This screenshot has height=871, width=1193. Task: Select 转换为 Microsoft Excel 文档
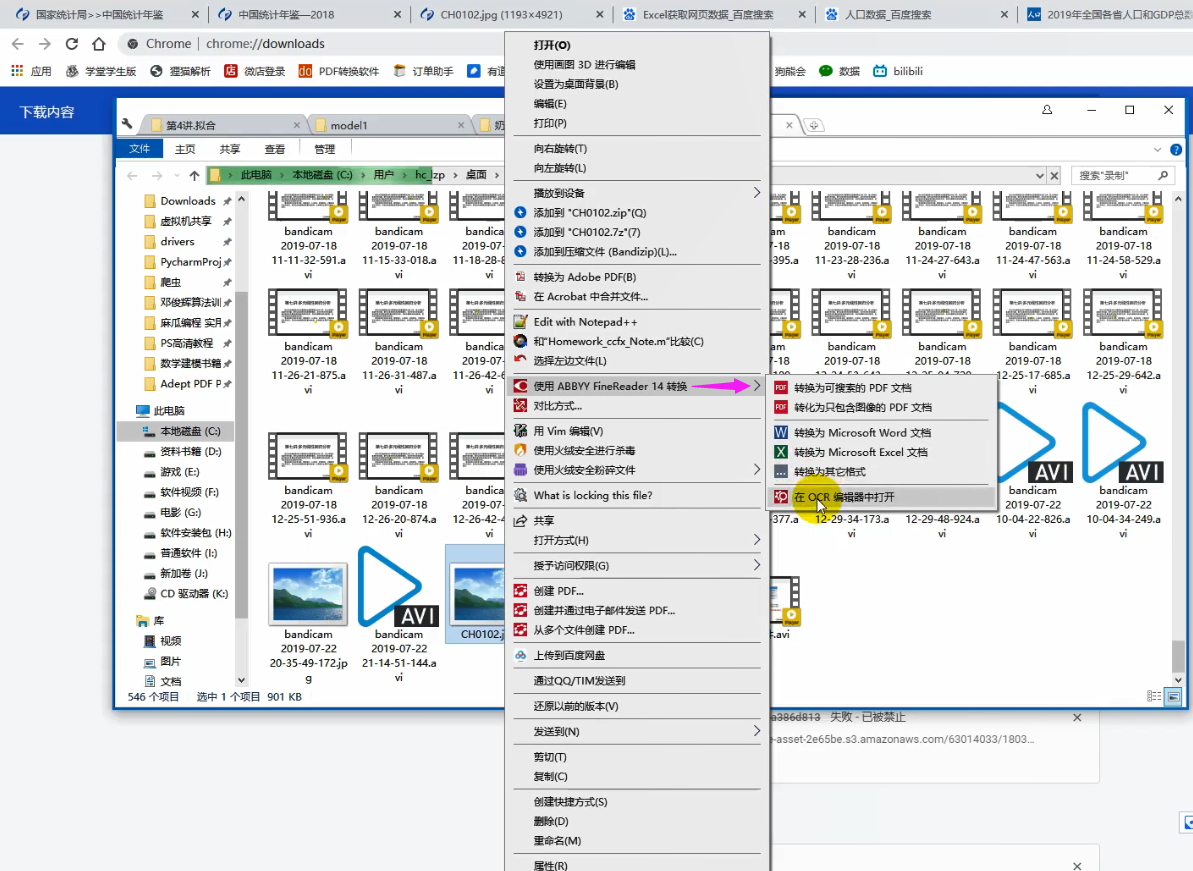[x=861, y=452]
